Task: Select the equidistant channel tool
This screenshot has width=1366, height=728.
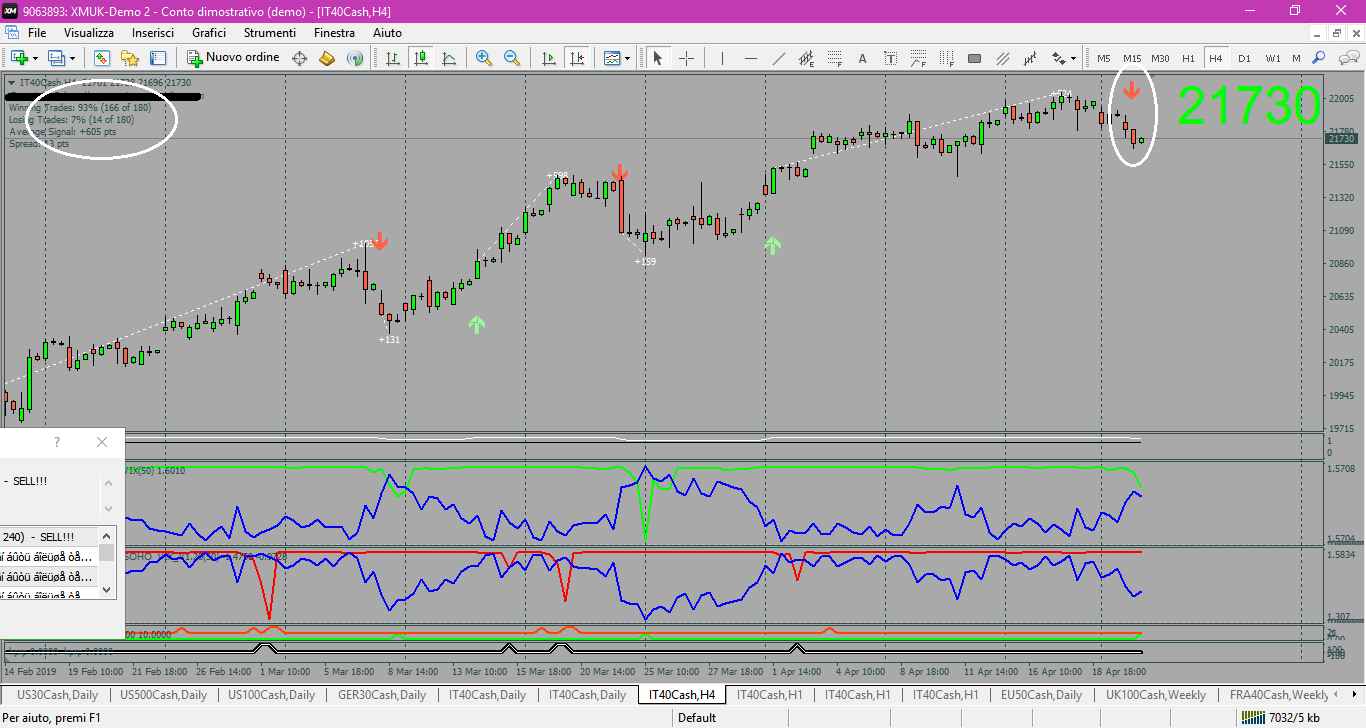Action: point(807,58)
